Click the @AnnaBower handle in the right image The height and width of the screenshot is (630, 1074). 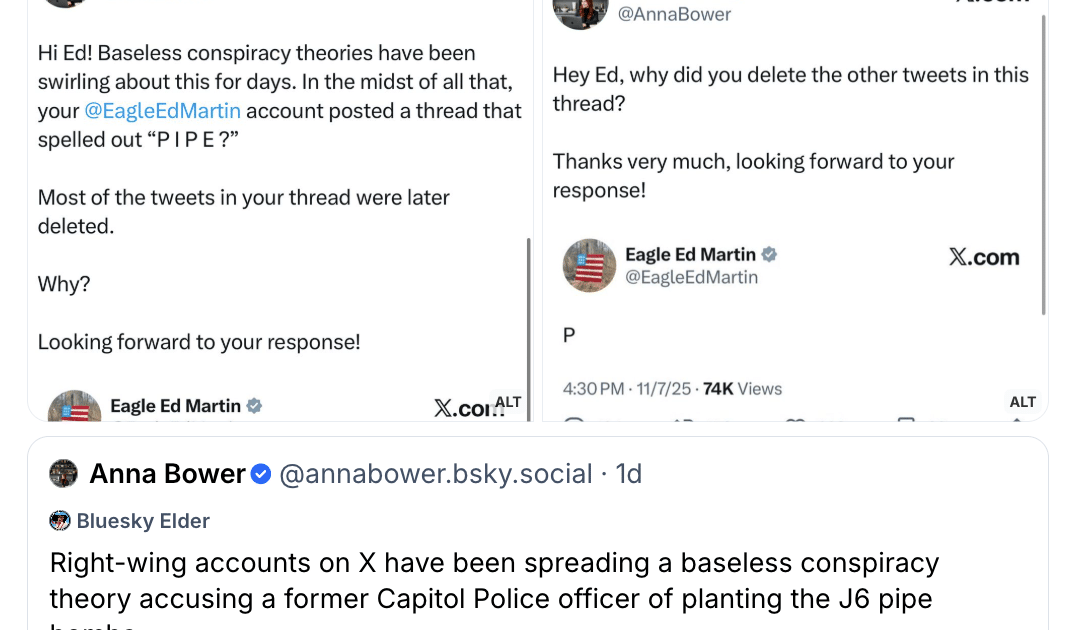674,14
